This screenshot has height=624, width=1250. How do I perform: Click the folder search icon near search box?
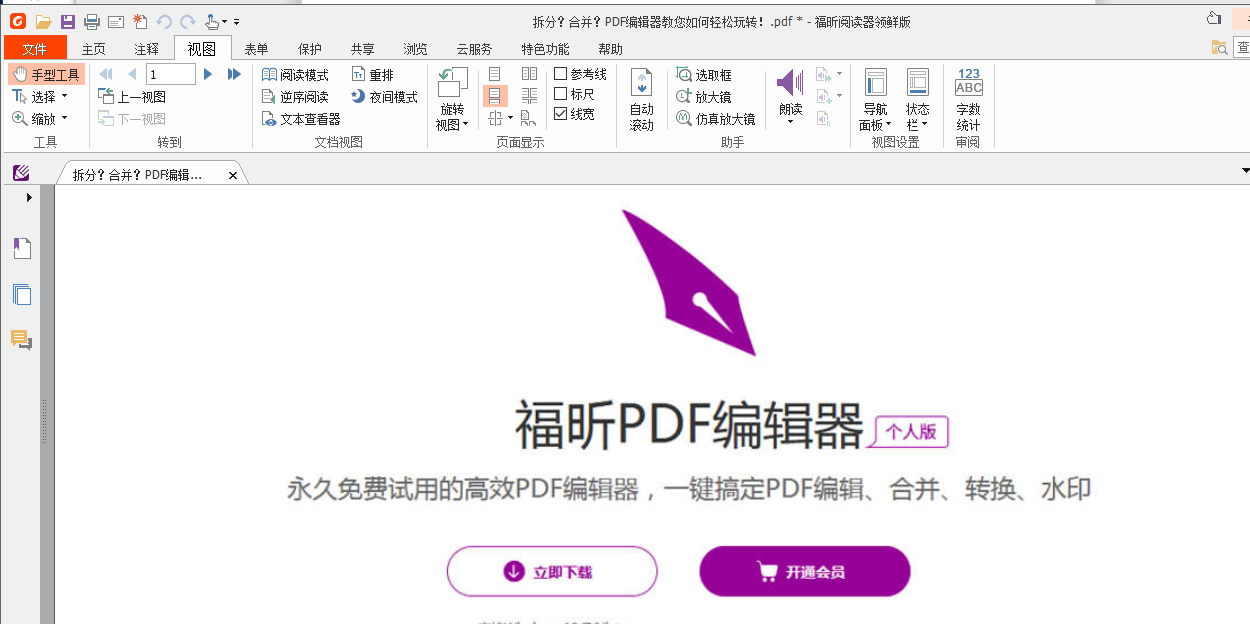click(1220, 48)
